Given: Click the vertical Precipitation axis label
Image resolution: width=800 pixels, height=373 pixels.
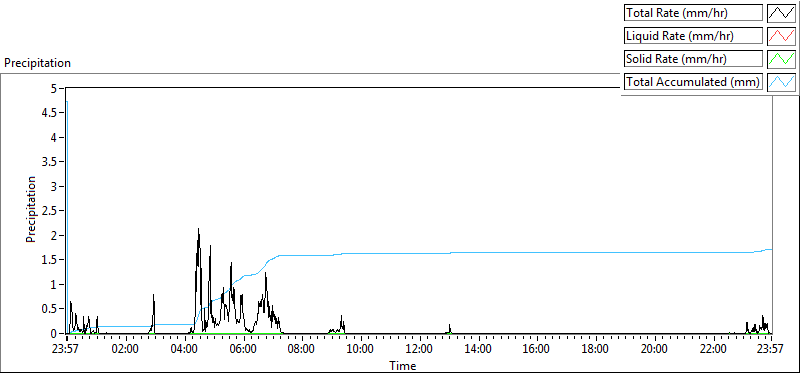Looking at the screenshot, I should click(x=31, y=209).
